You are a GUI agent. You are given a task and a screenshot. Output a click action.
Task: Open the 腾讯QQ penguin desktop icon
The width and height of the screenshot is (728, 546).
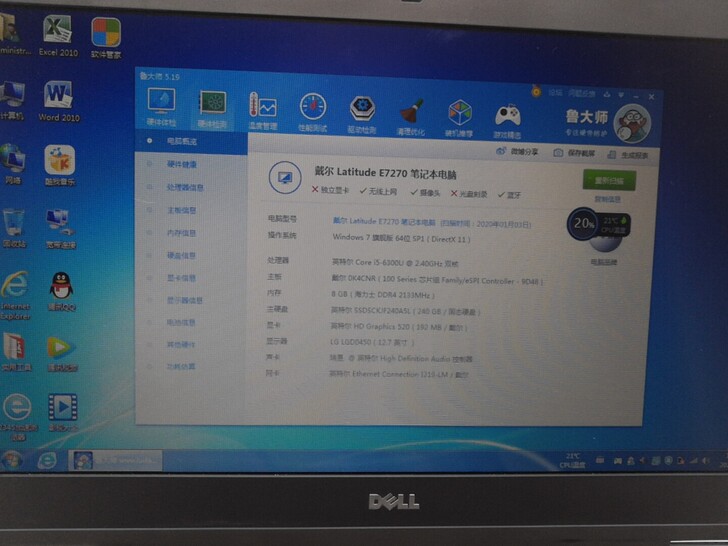click(61, 292)
